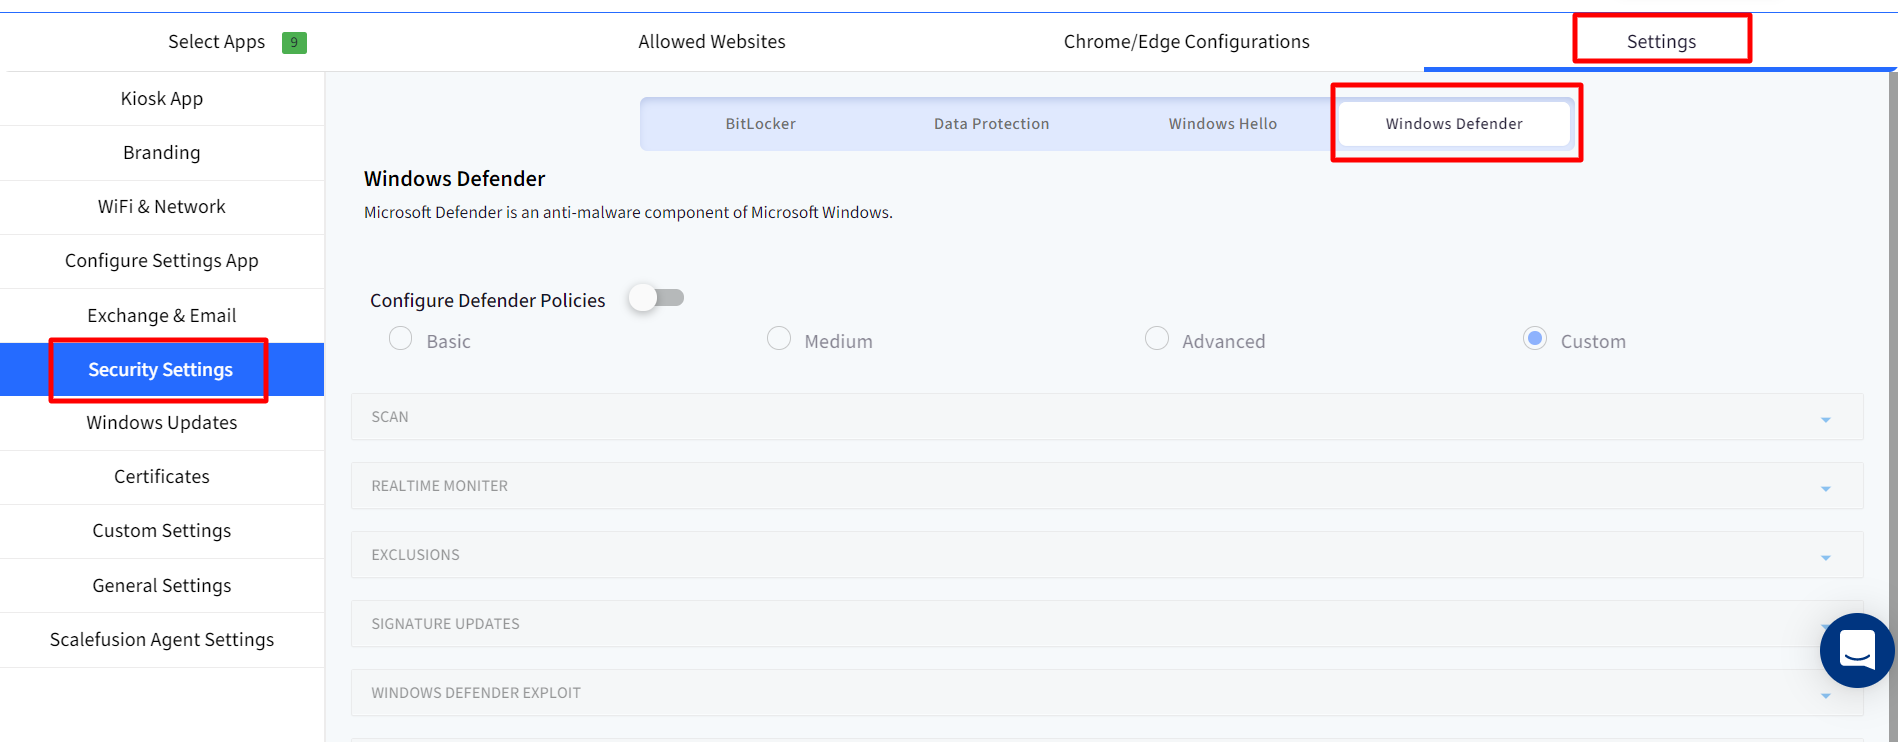Open Chrome/Edge Configurations tab
Screen dimensions: 1898x742
1186,42
